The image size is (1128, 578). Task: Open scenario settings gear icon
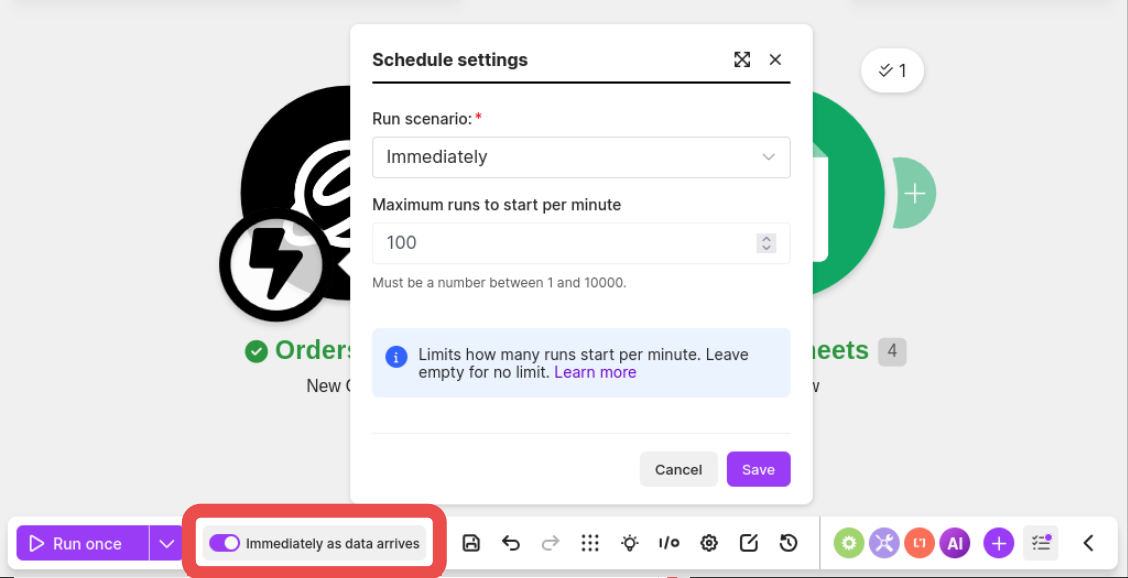click(x=709, y=543)
